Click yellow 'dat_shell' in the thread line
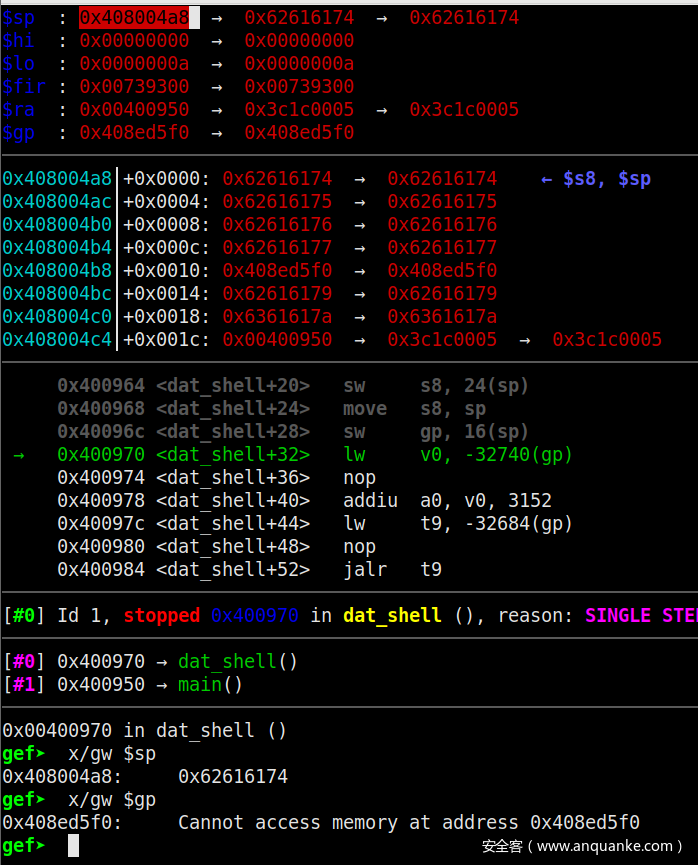This screenshot has height=865, width=698. [x=392, y=616]
